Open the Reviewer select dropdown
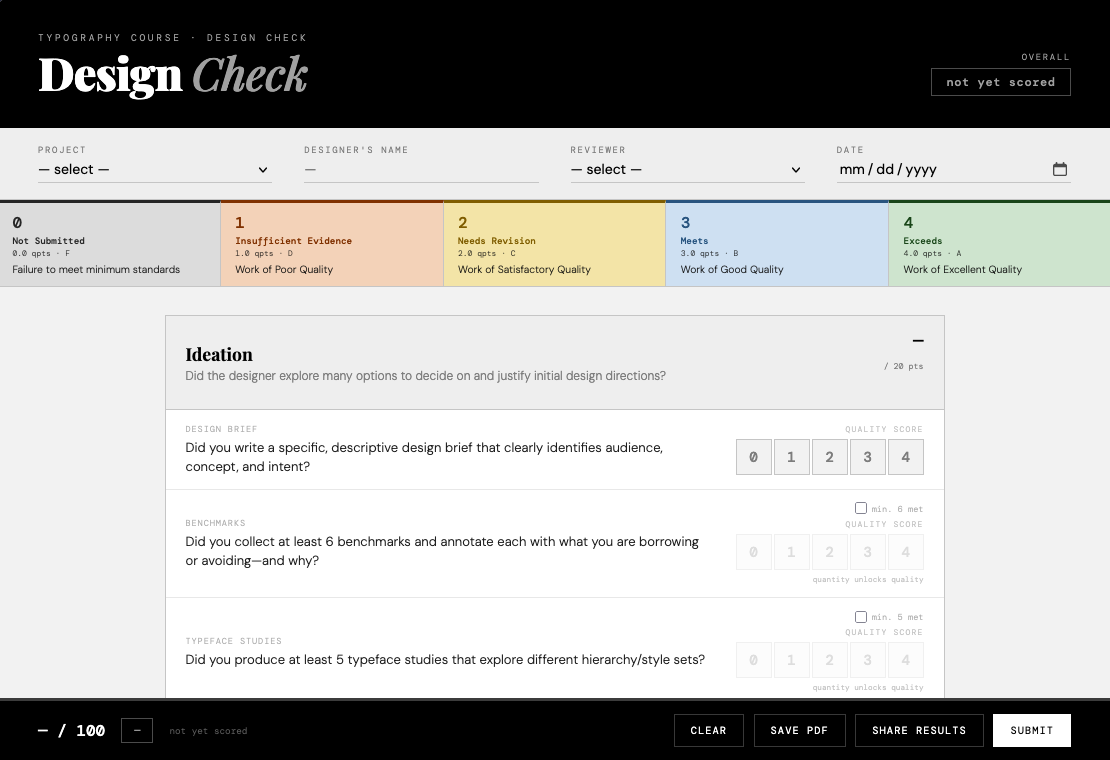1110x760 pixels. [x=687, y=169]
